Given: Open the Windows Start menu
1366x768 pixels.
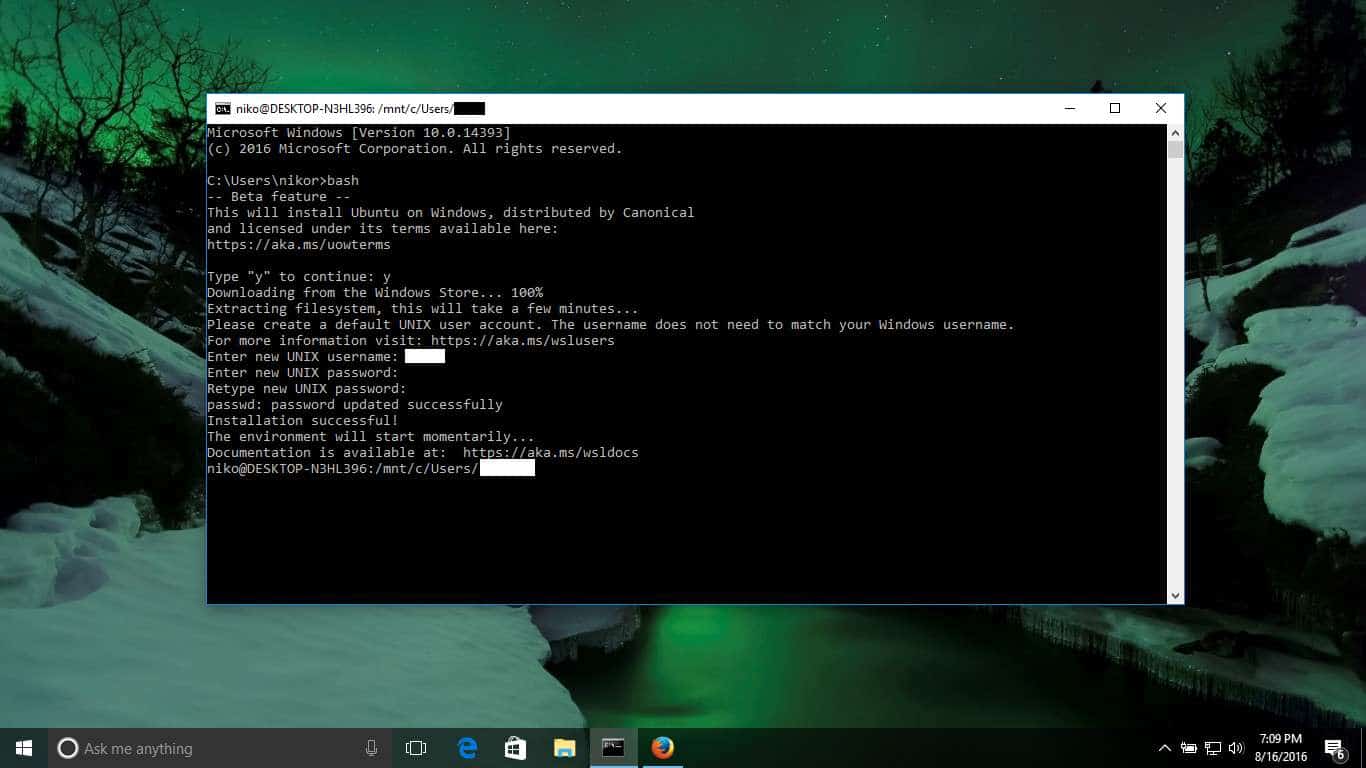Looking at the screenshot, I should click(x=24, y=748).
